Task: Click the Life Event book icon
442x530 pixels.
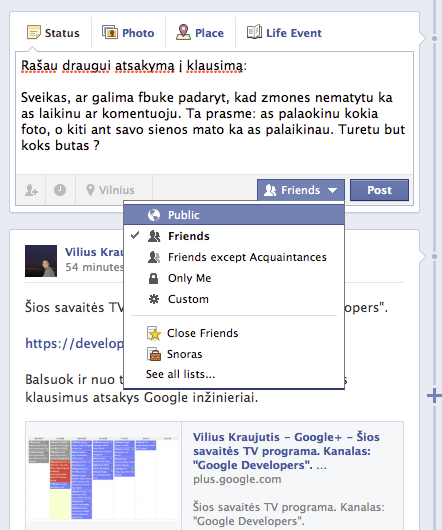Action: pyautogui.click(x=254, y=32)
